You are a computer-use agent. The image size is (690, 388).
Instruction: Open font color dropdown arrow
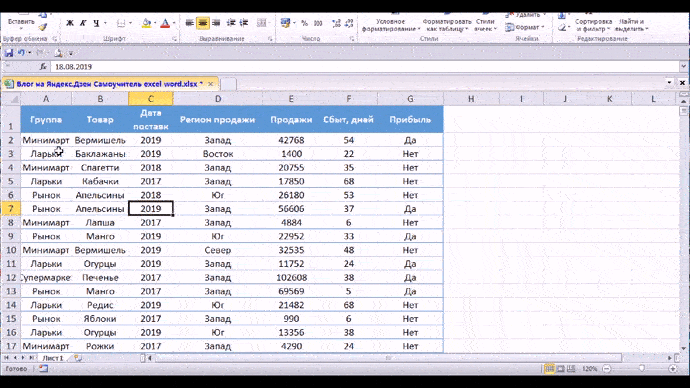174,23
